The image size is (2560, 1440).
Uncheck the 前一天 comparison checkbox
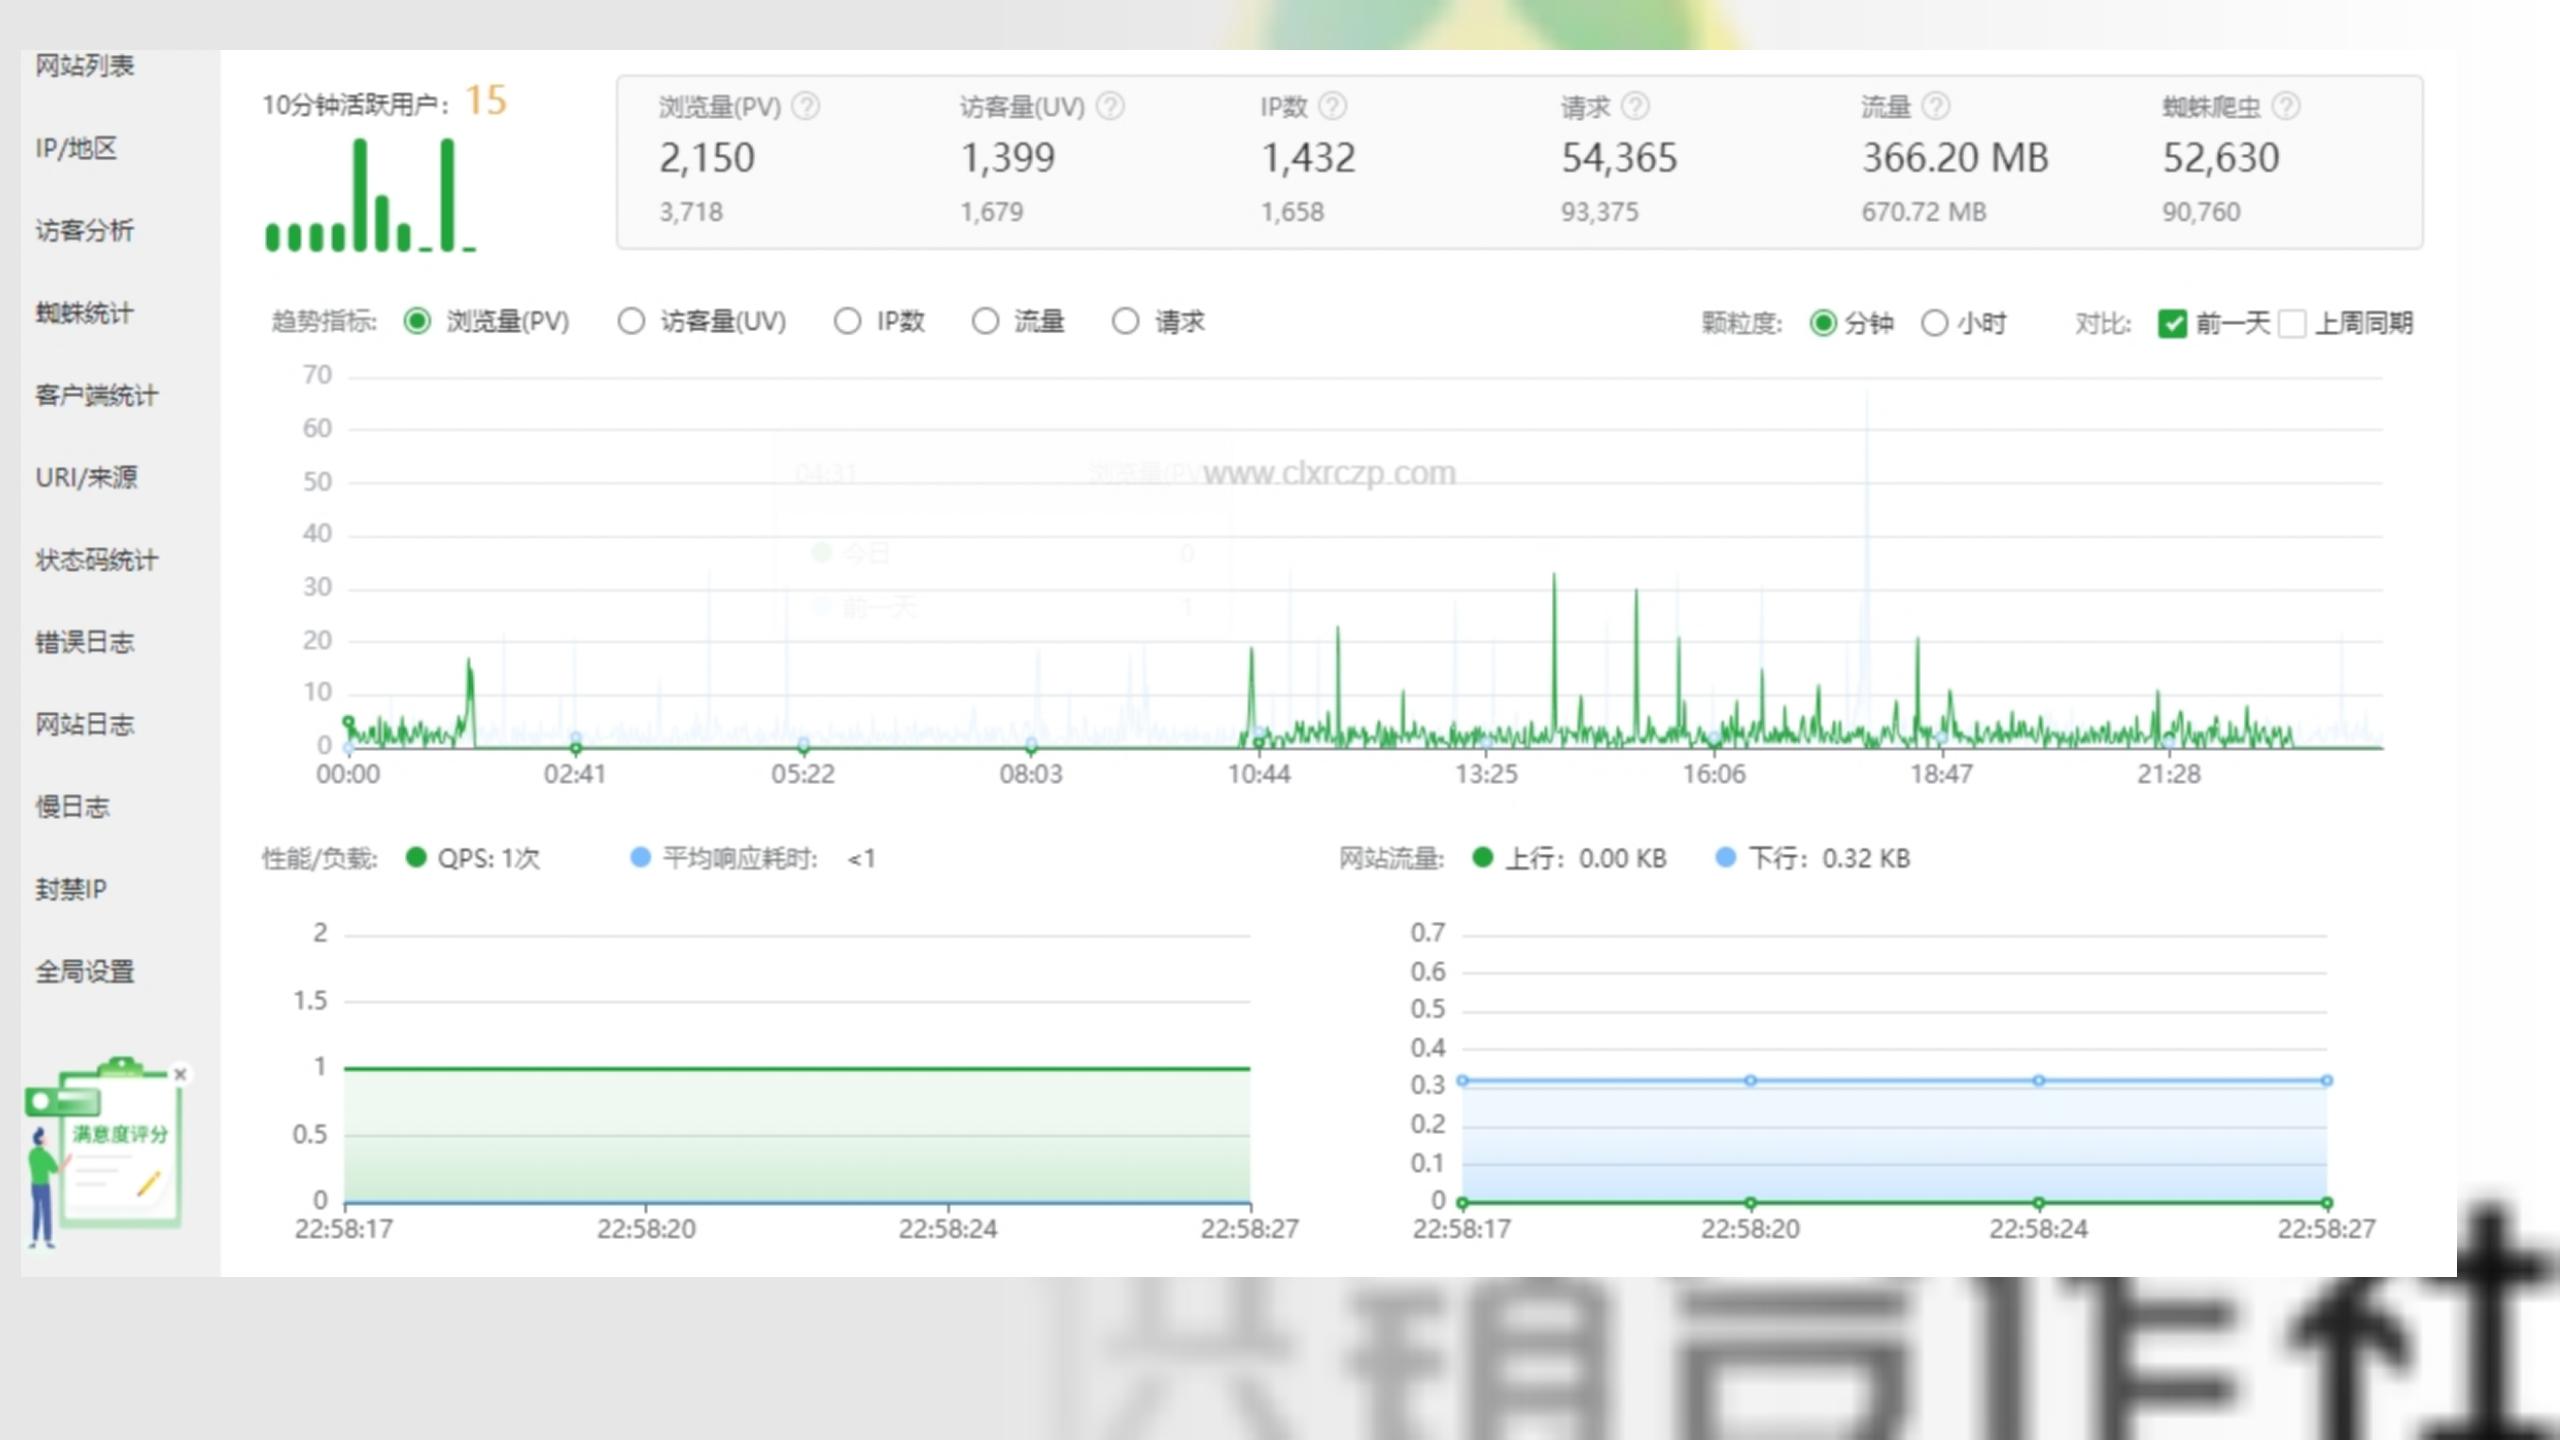(x=2172, y=324)
